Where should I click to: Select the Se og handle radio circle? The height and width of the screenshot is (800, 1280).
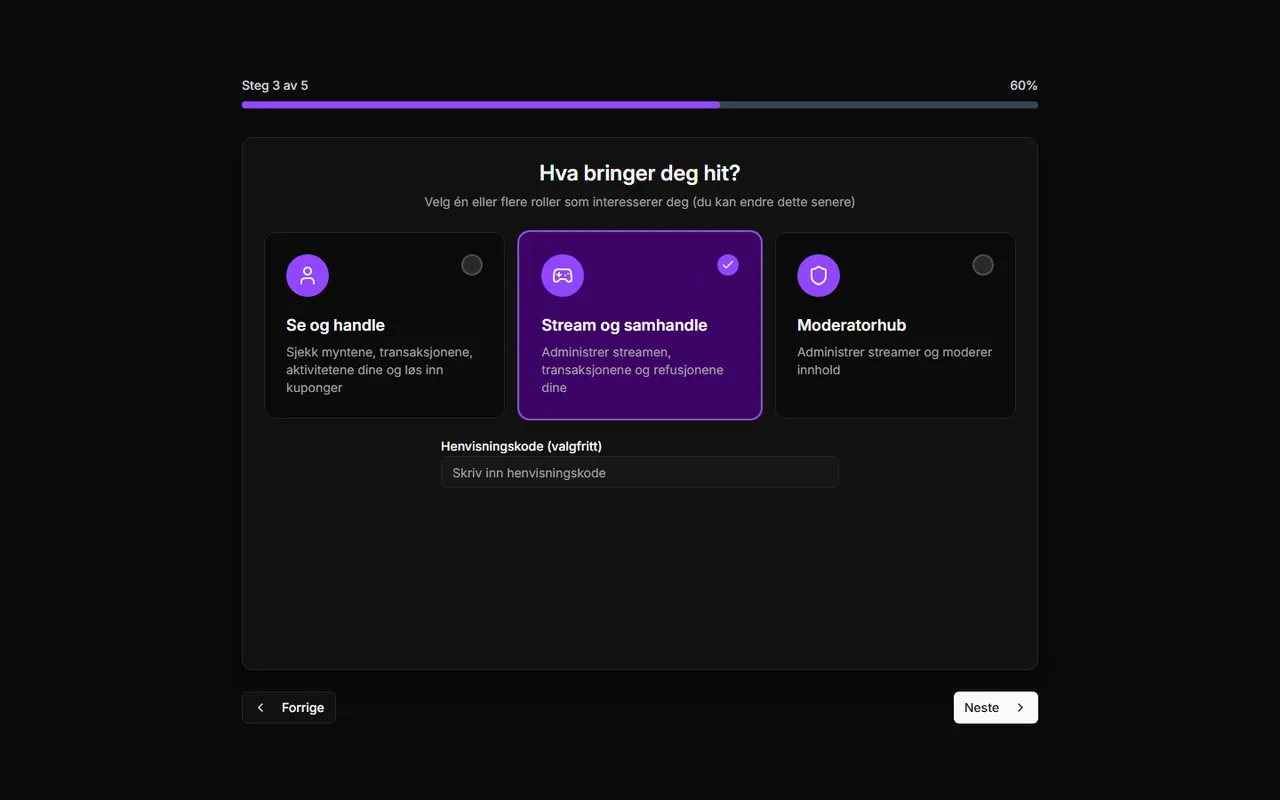tap(472, 265)
